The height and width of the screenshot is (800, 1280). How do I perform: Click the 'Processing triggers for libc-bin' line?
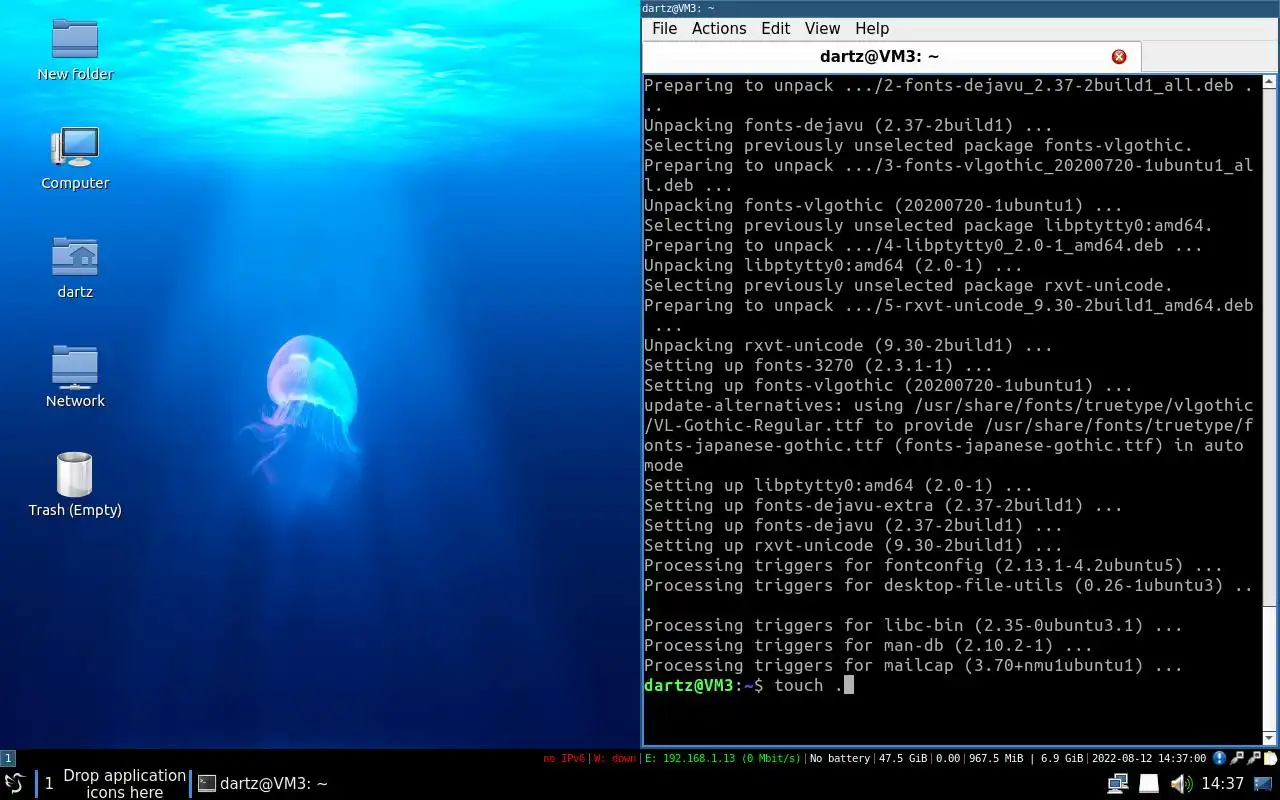pyautogui.click(x=913, y=625)
